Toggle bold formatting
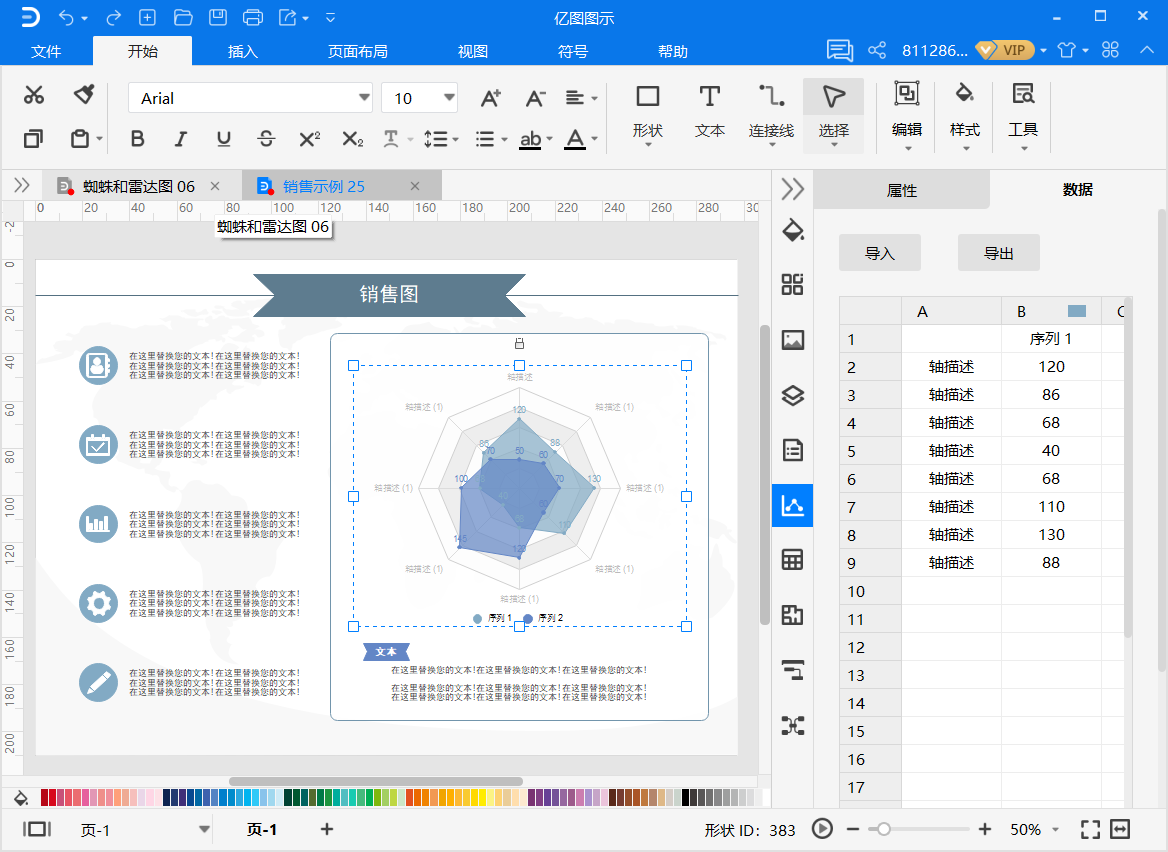 (x=138, y=139)
